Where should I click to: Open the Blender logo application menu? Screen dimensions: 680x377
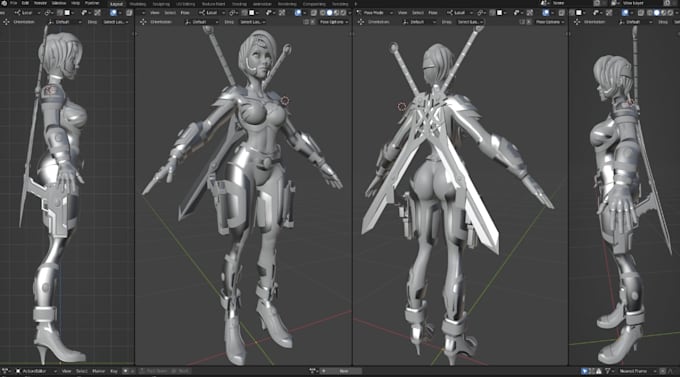click(4, 3)
